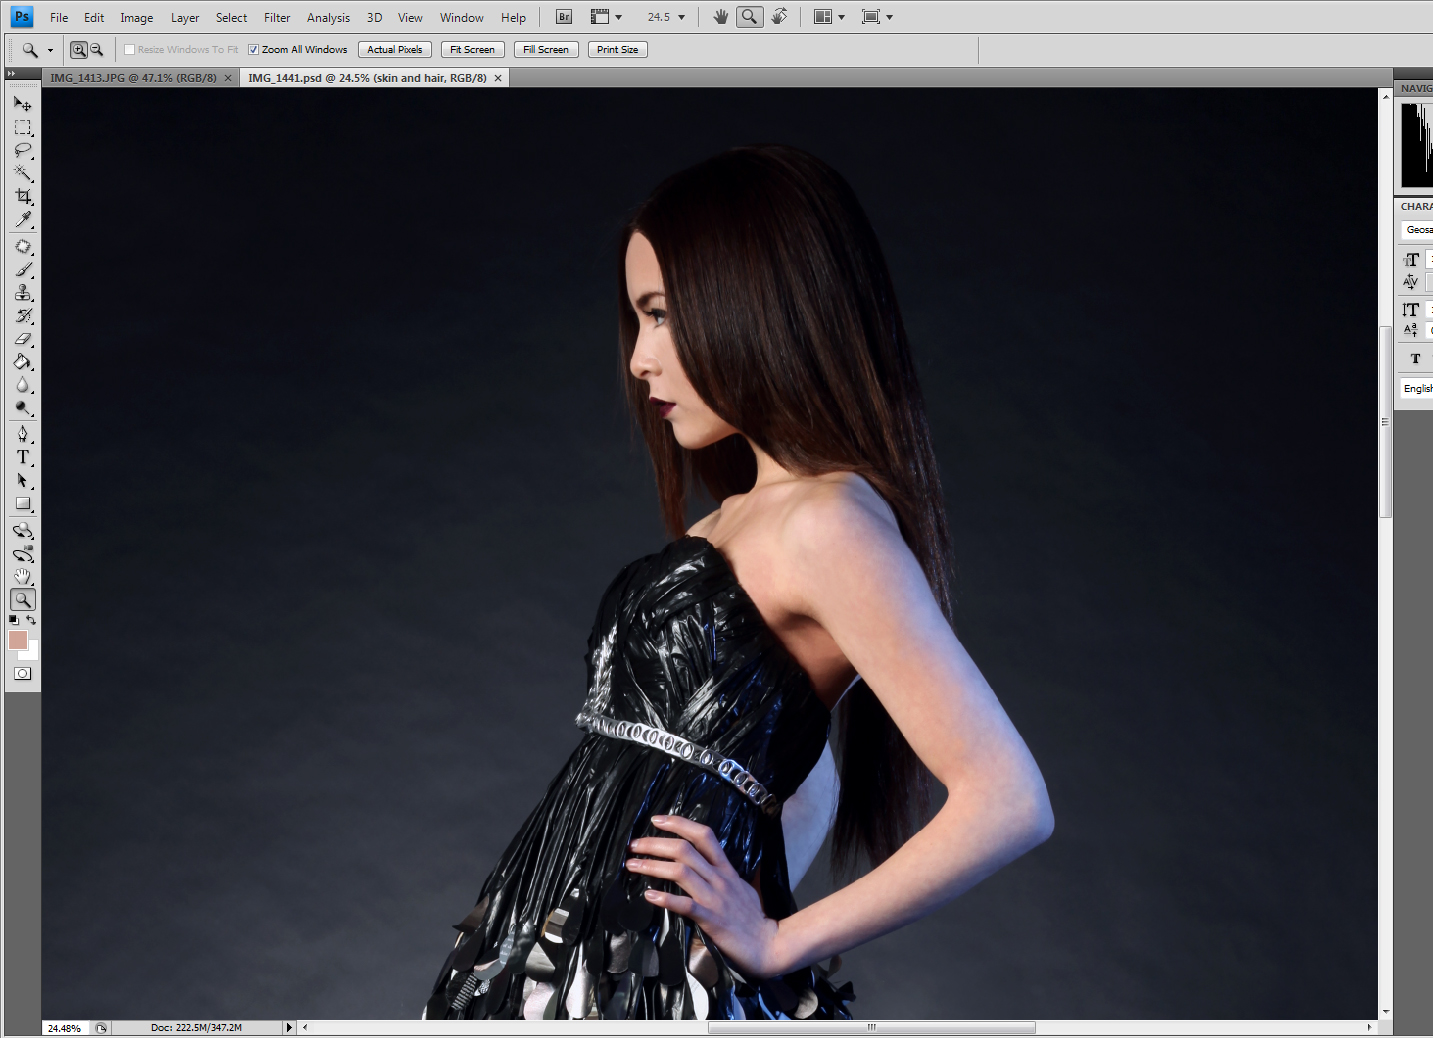Select the Spot Healing Brush tool
Image resolution: width=1433 pixels, height=1038 pixels.
pyautogui.click(x=22, y=246)
